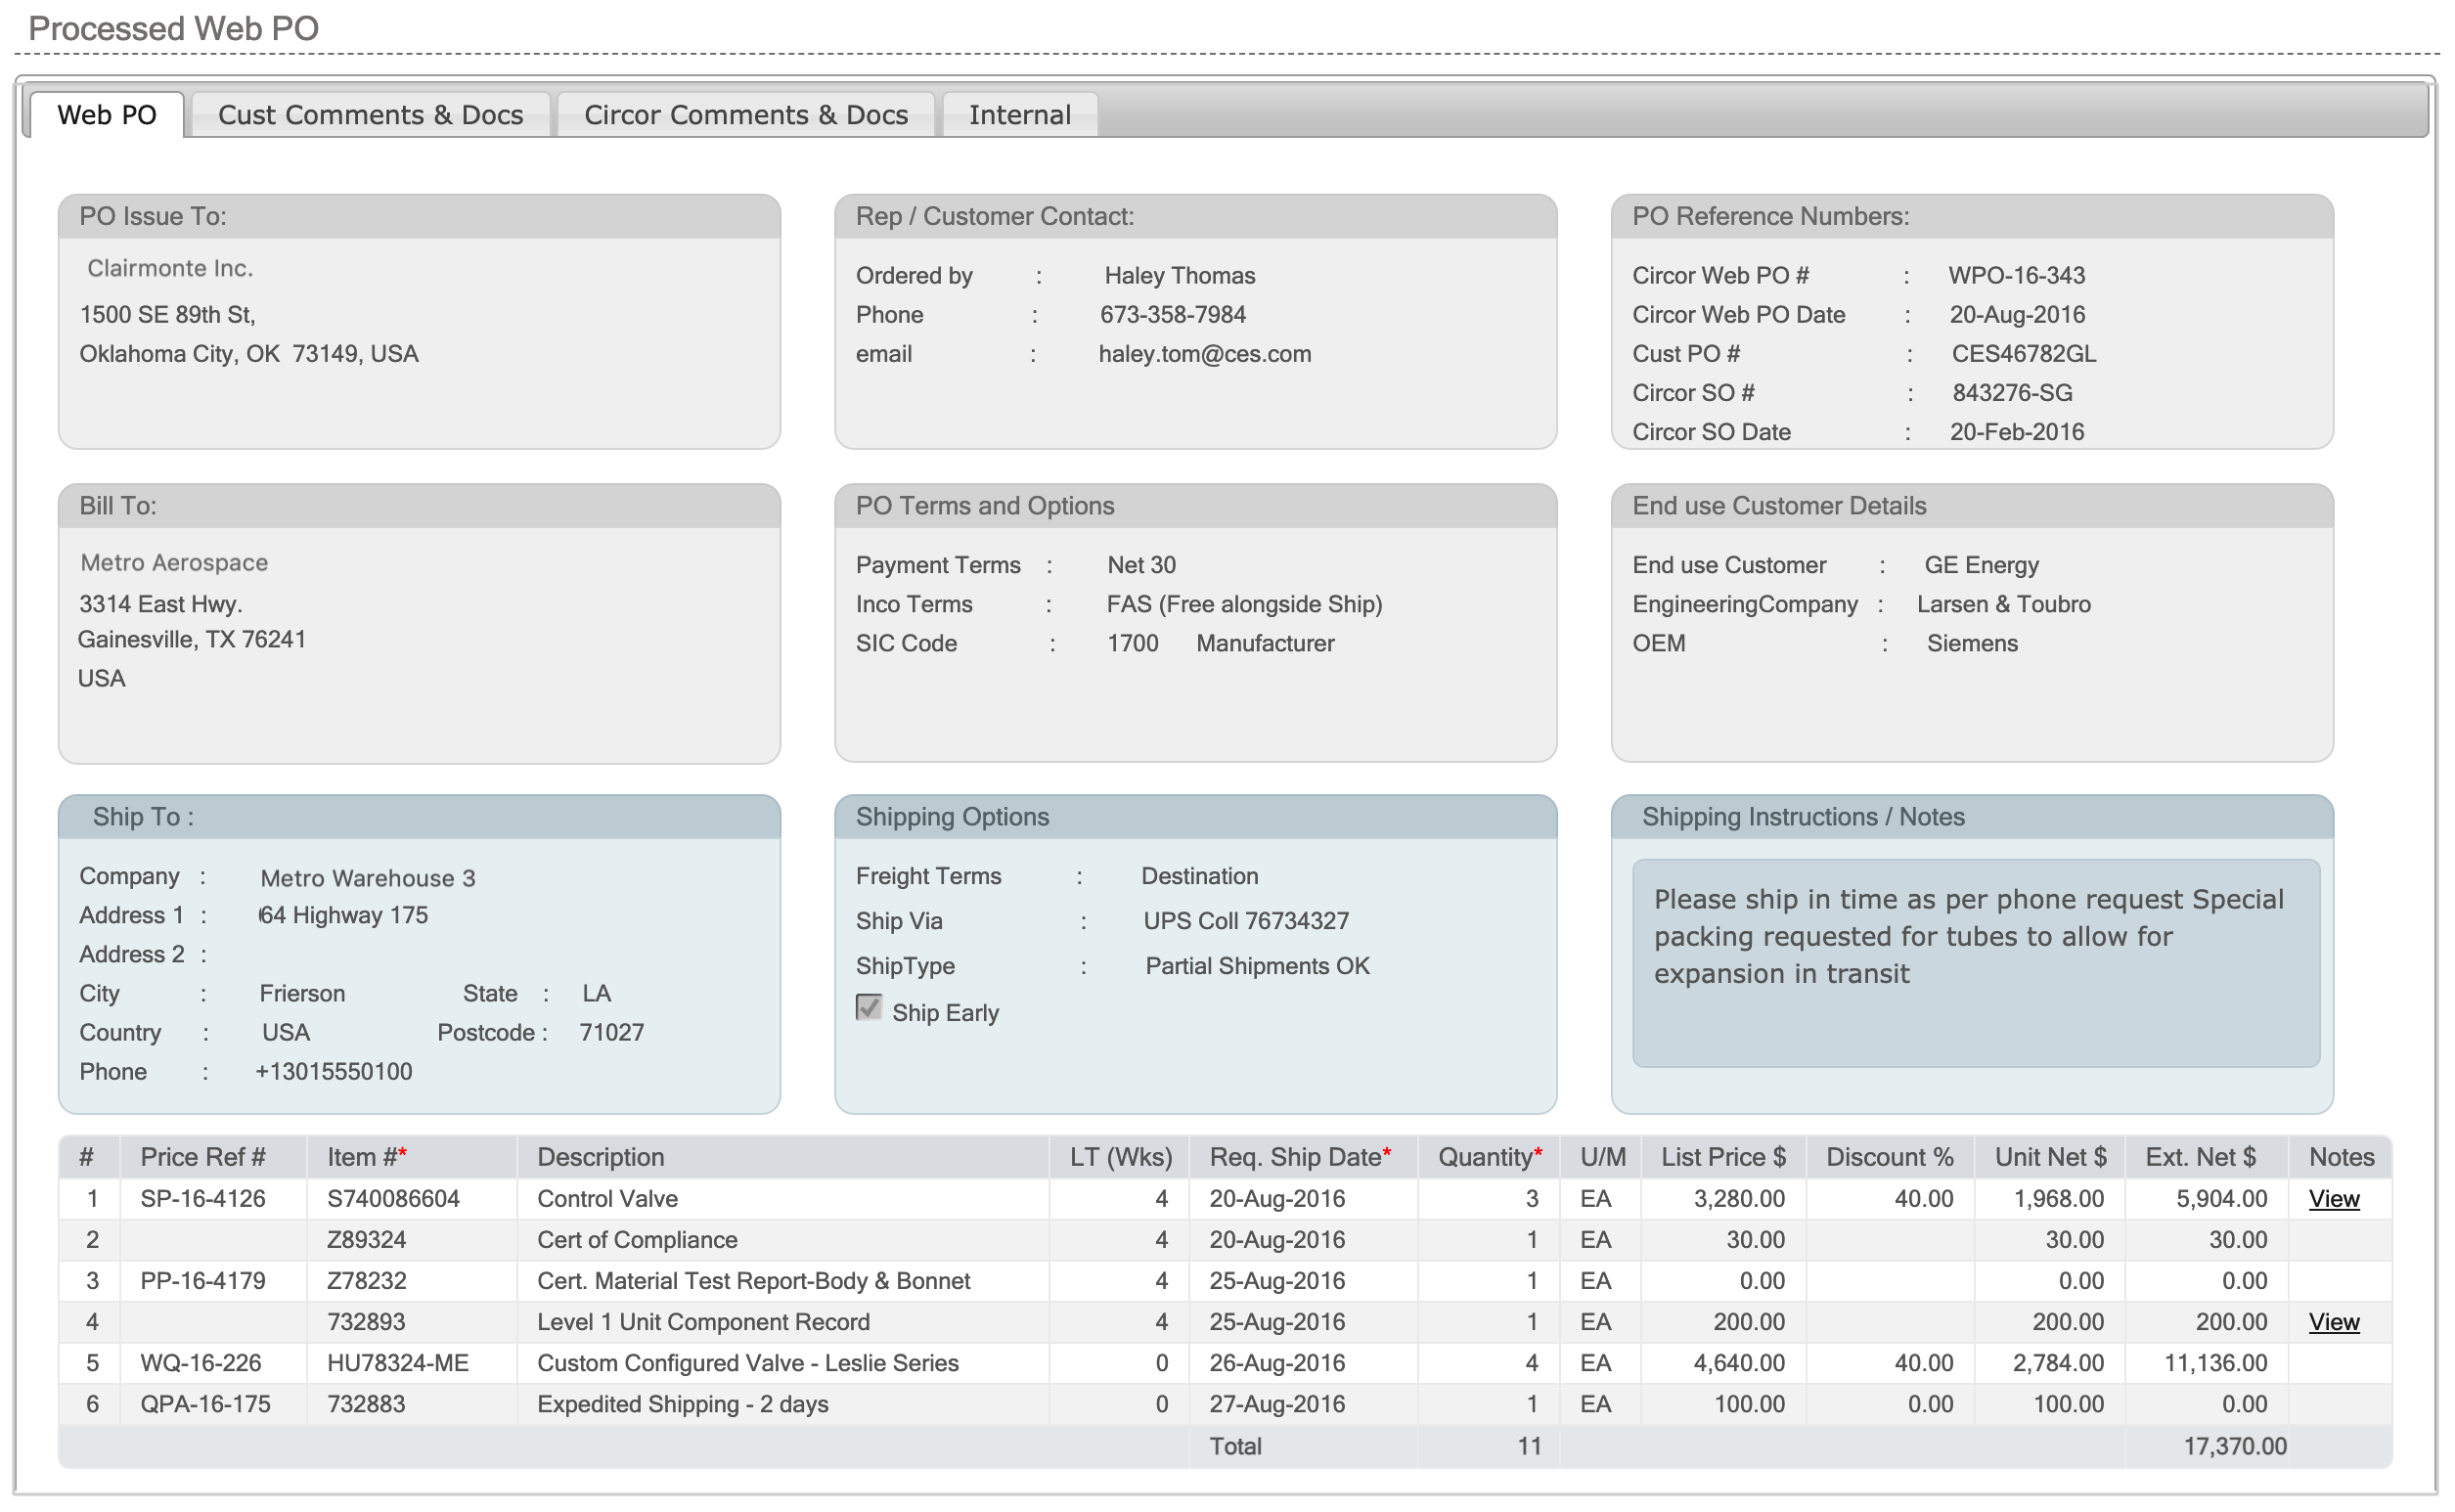Click engineering company Larsen & Toubro
This screenshot has height=1512, width=2455.
2003,604
